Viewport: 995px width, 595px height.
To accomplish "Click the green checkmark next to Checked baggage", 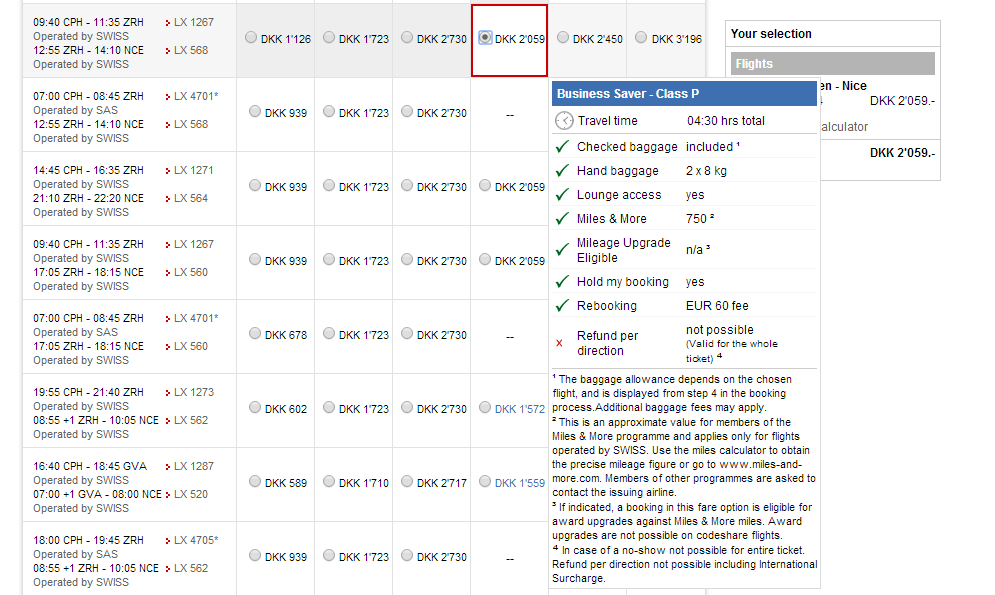I will [x=563, y=146].
